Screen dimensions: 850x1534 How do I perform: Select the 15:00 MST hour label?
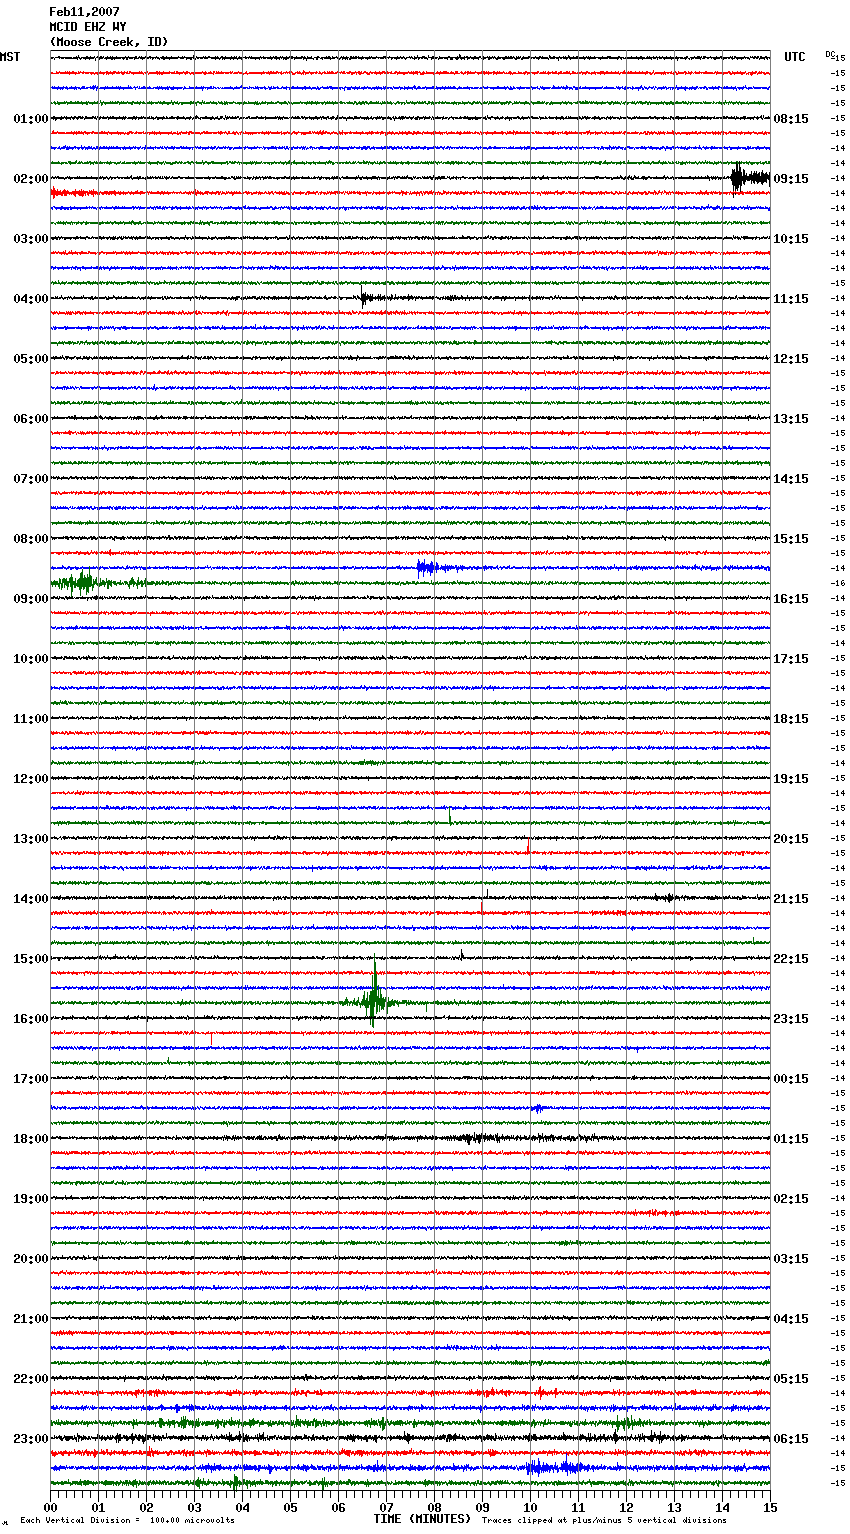point(30,959)
